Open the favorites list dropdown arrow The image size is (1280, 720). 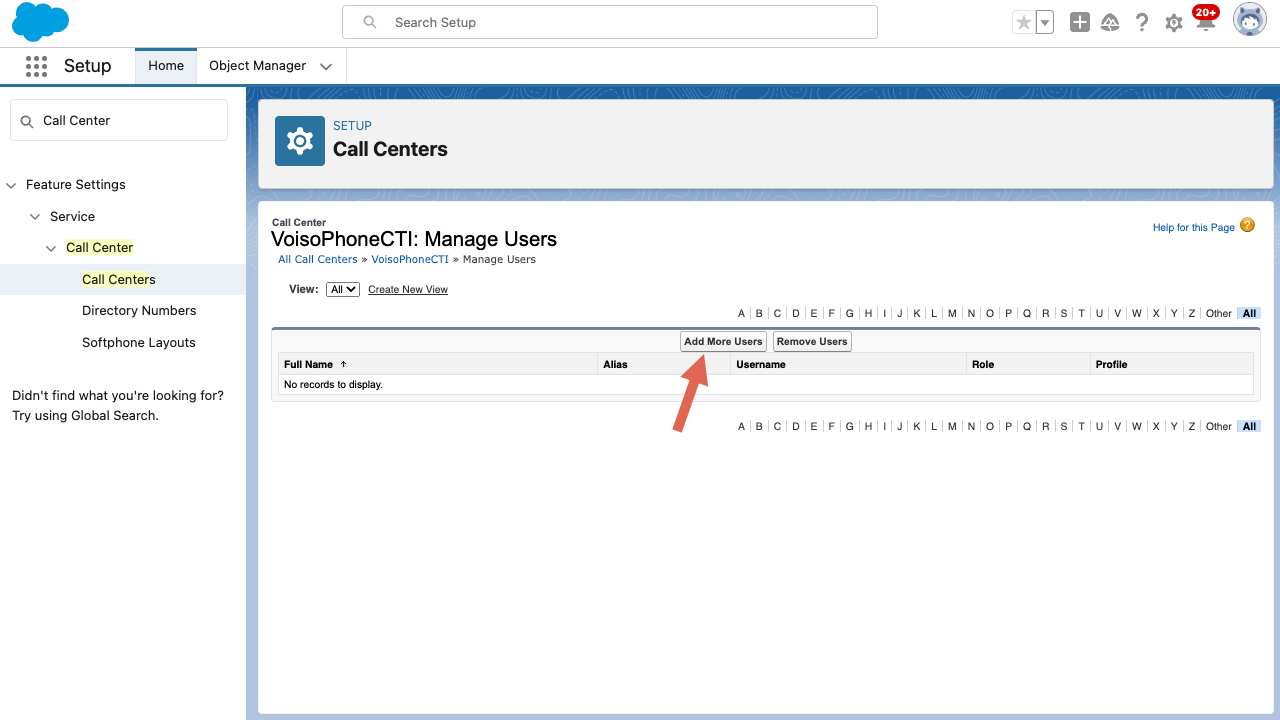pos(1045,22)
